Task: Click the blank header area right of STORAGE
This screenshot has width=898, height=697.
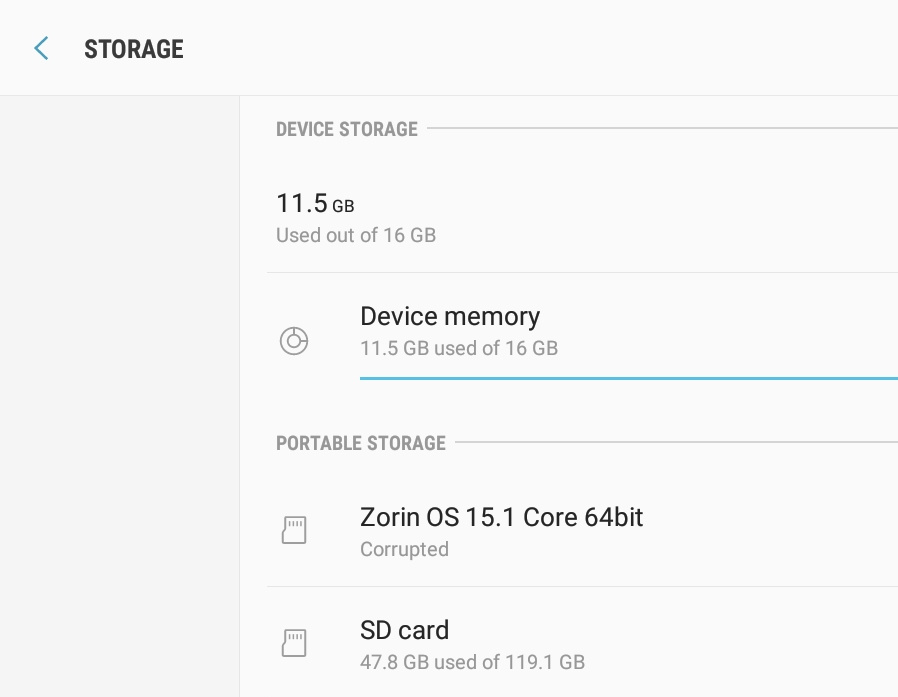Action: (550, 48)
